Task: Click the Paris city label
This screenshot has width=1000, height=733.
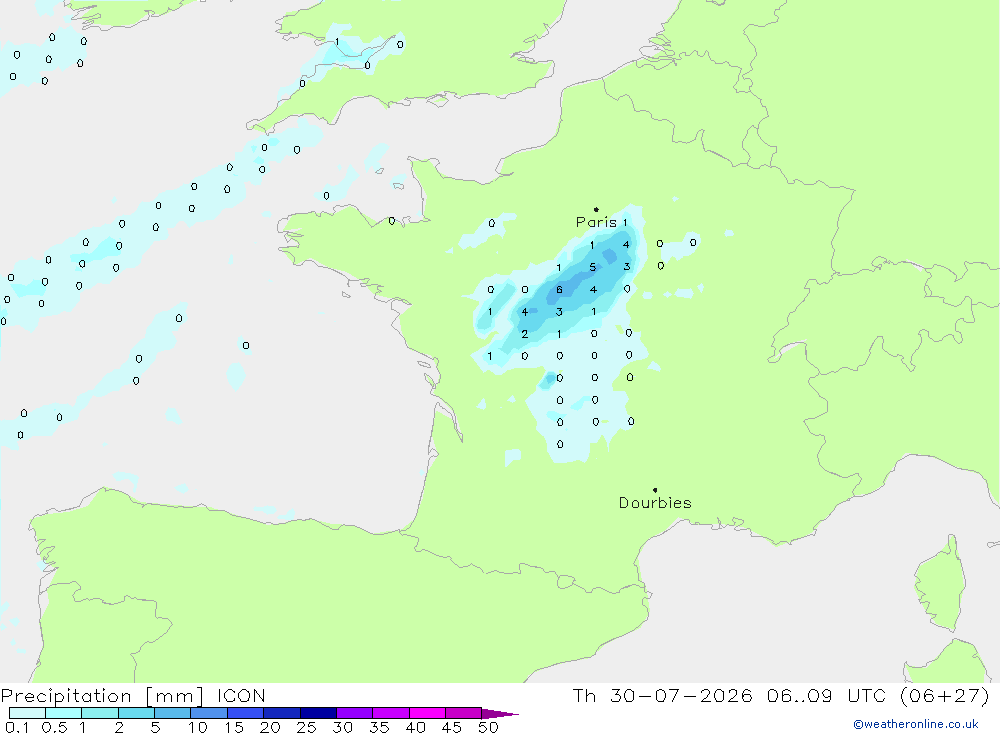Action: click(x=596, y=222)
